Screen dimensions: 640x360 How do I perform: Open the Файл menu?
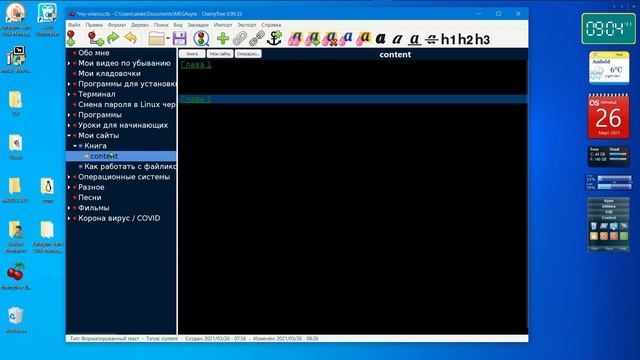click(x=74, y=25)
